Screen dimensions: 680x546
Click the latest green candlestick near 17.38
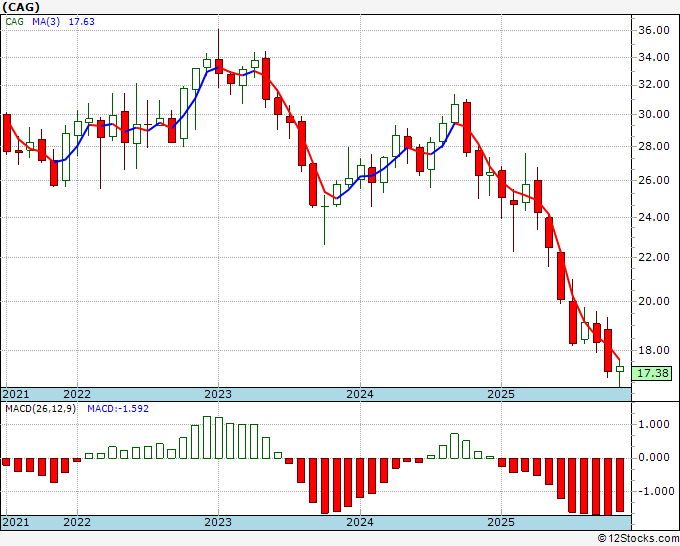pyautogui.click(x=620, y=369)
